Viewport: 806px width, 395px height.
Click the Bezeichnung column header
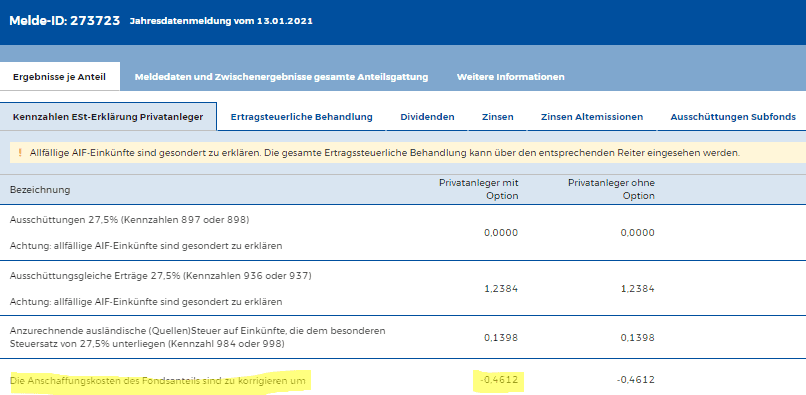click(40, 190)
